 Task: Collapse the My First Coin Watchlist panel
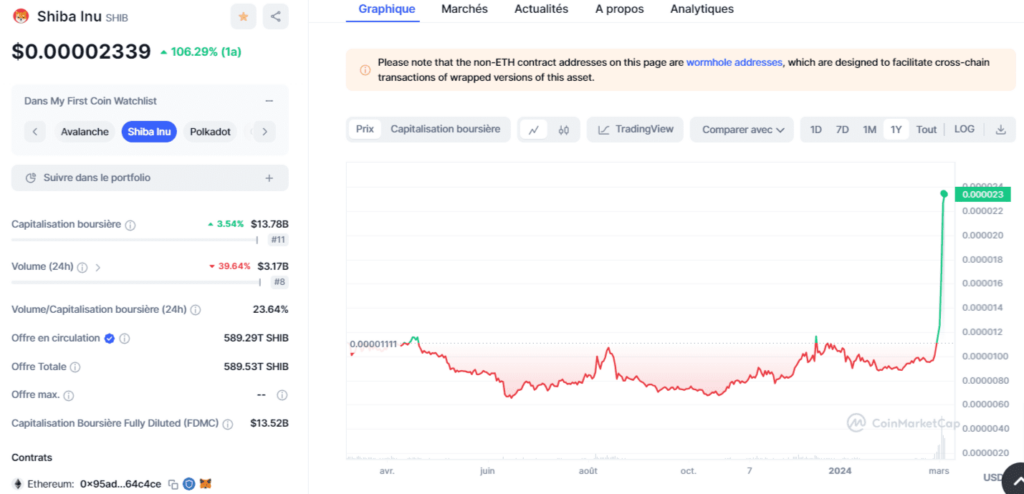click(x=269, y=101)
